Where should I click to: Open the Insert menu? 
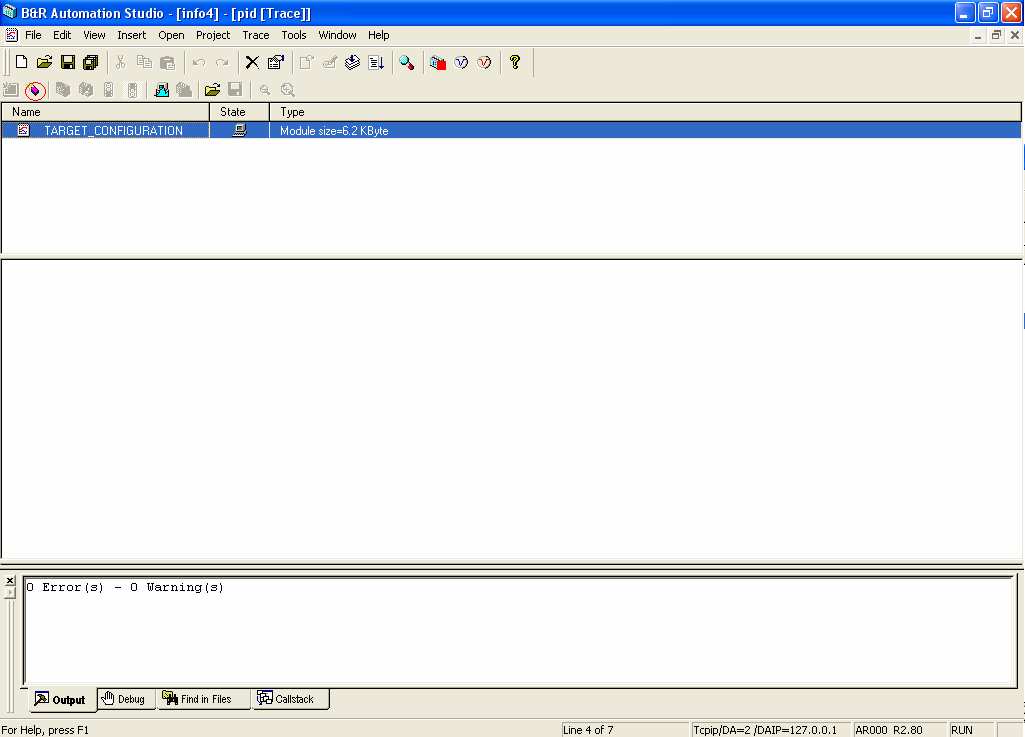click(x=131, y=35)
